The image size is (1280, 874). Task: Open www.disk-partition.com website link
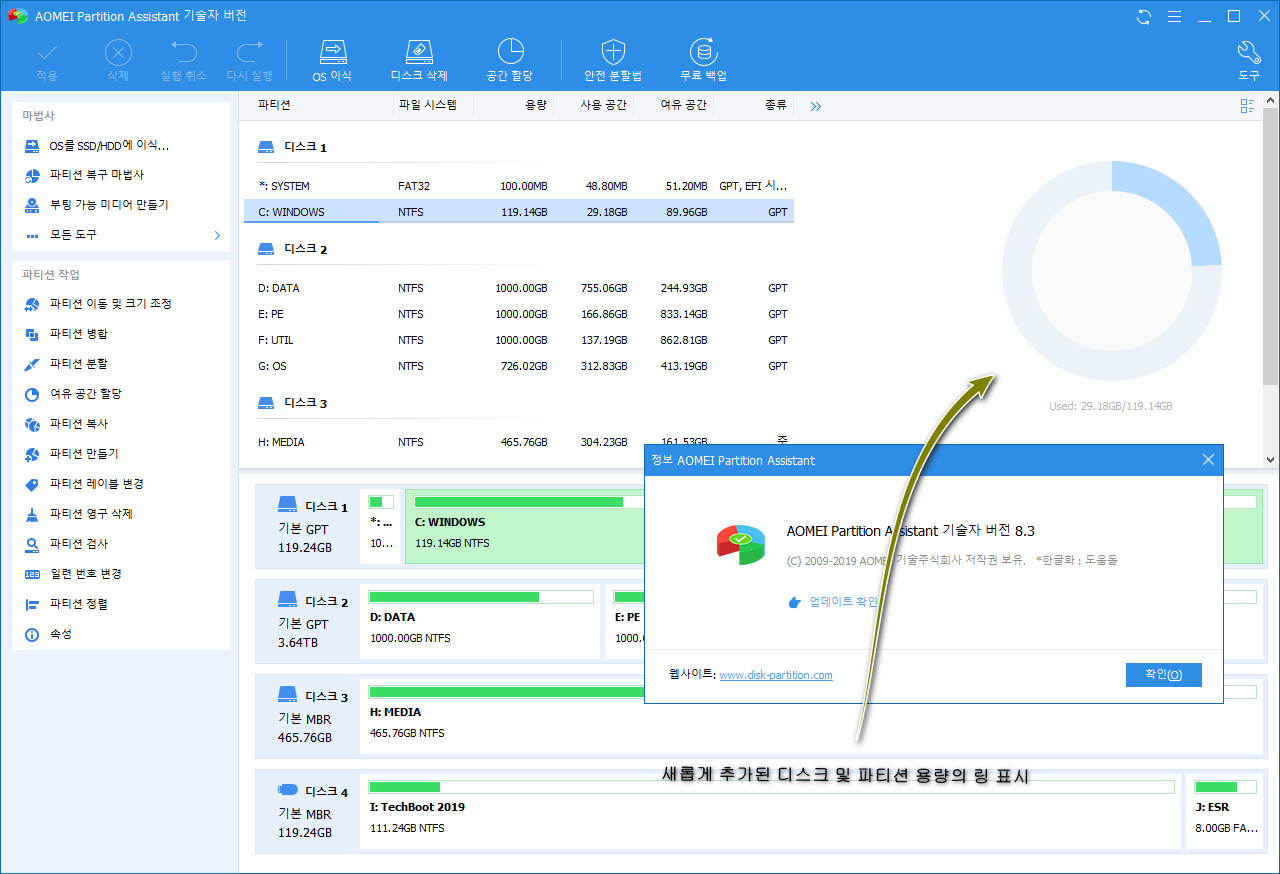click(x=776, y=675)
